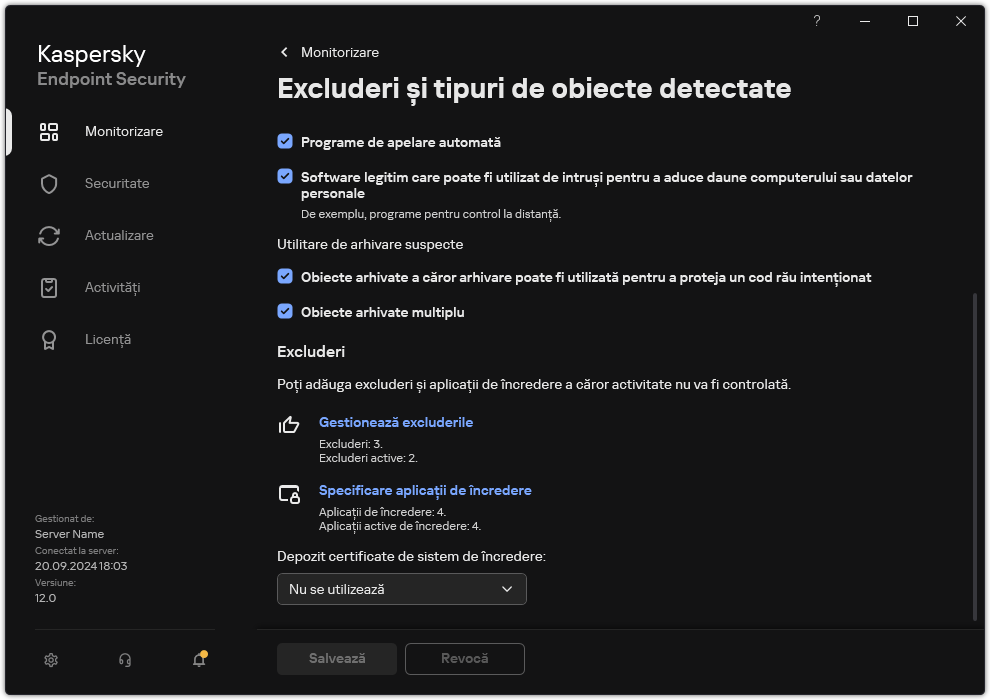Open Specificare aplicații de încredere
Screen dimensions: 990x700
pyautogui.click(x=424, y=490)
